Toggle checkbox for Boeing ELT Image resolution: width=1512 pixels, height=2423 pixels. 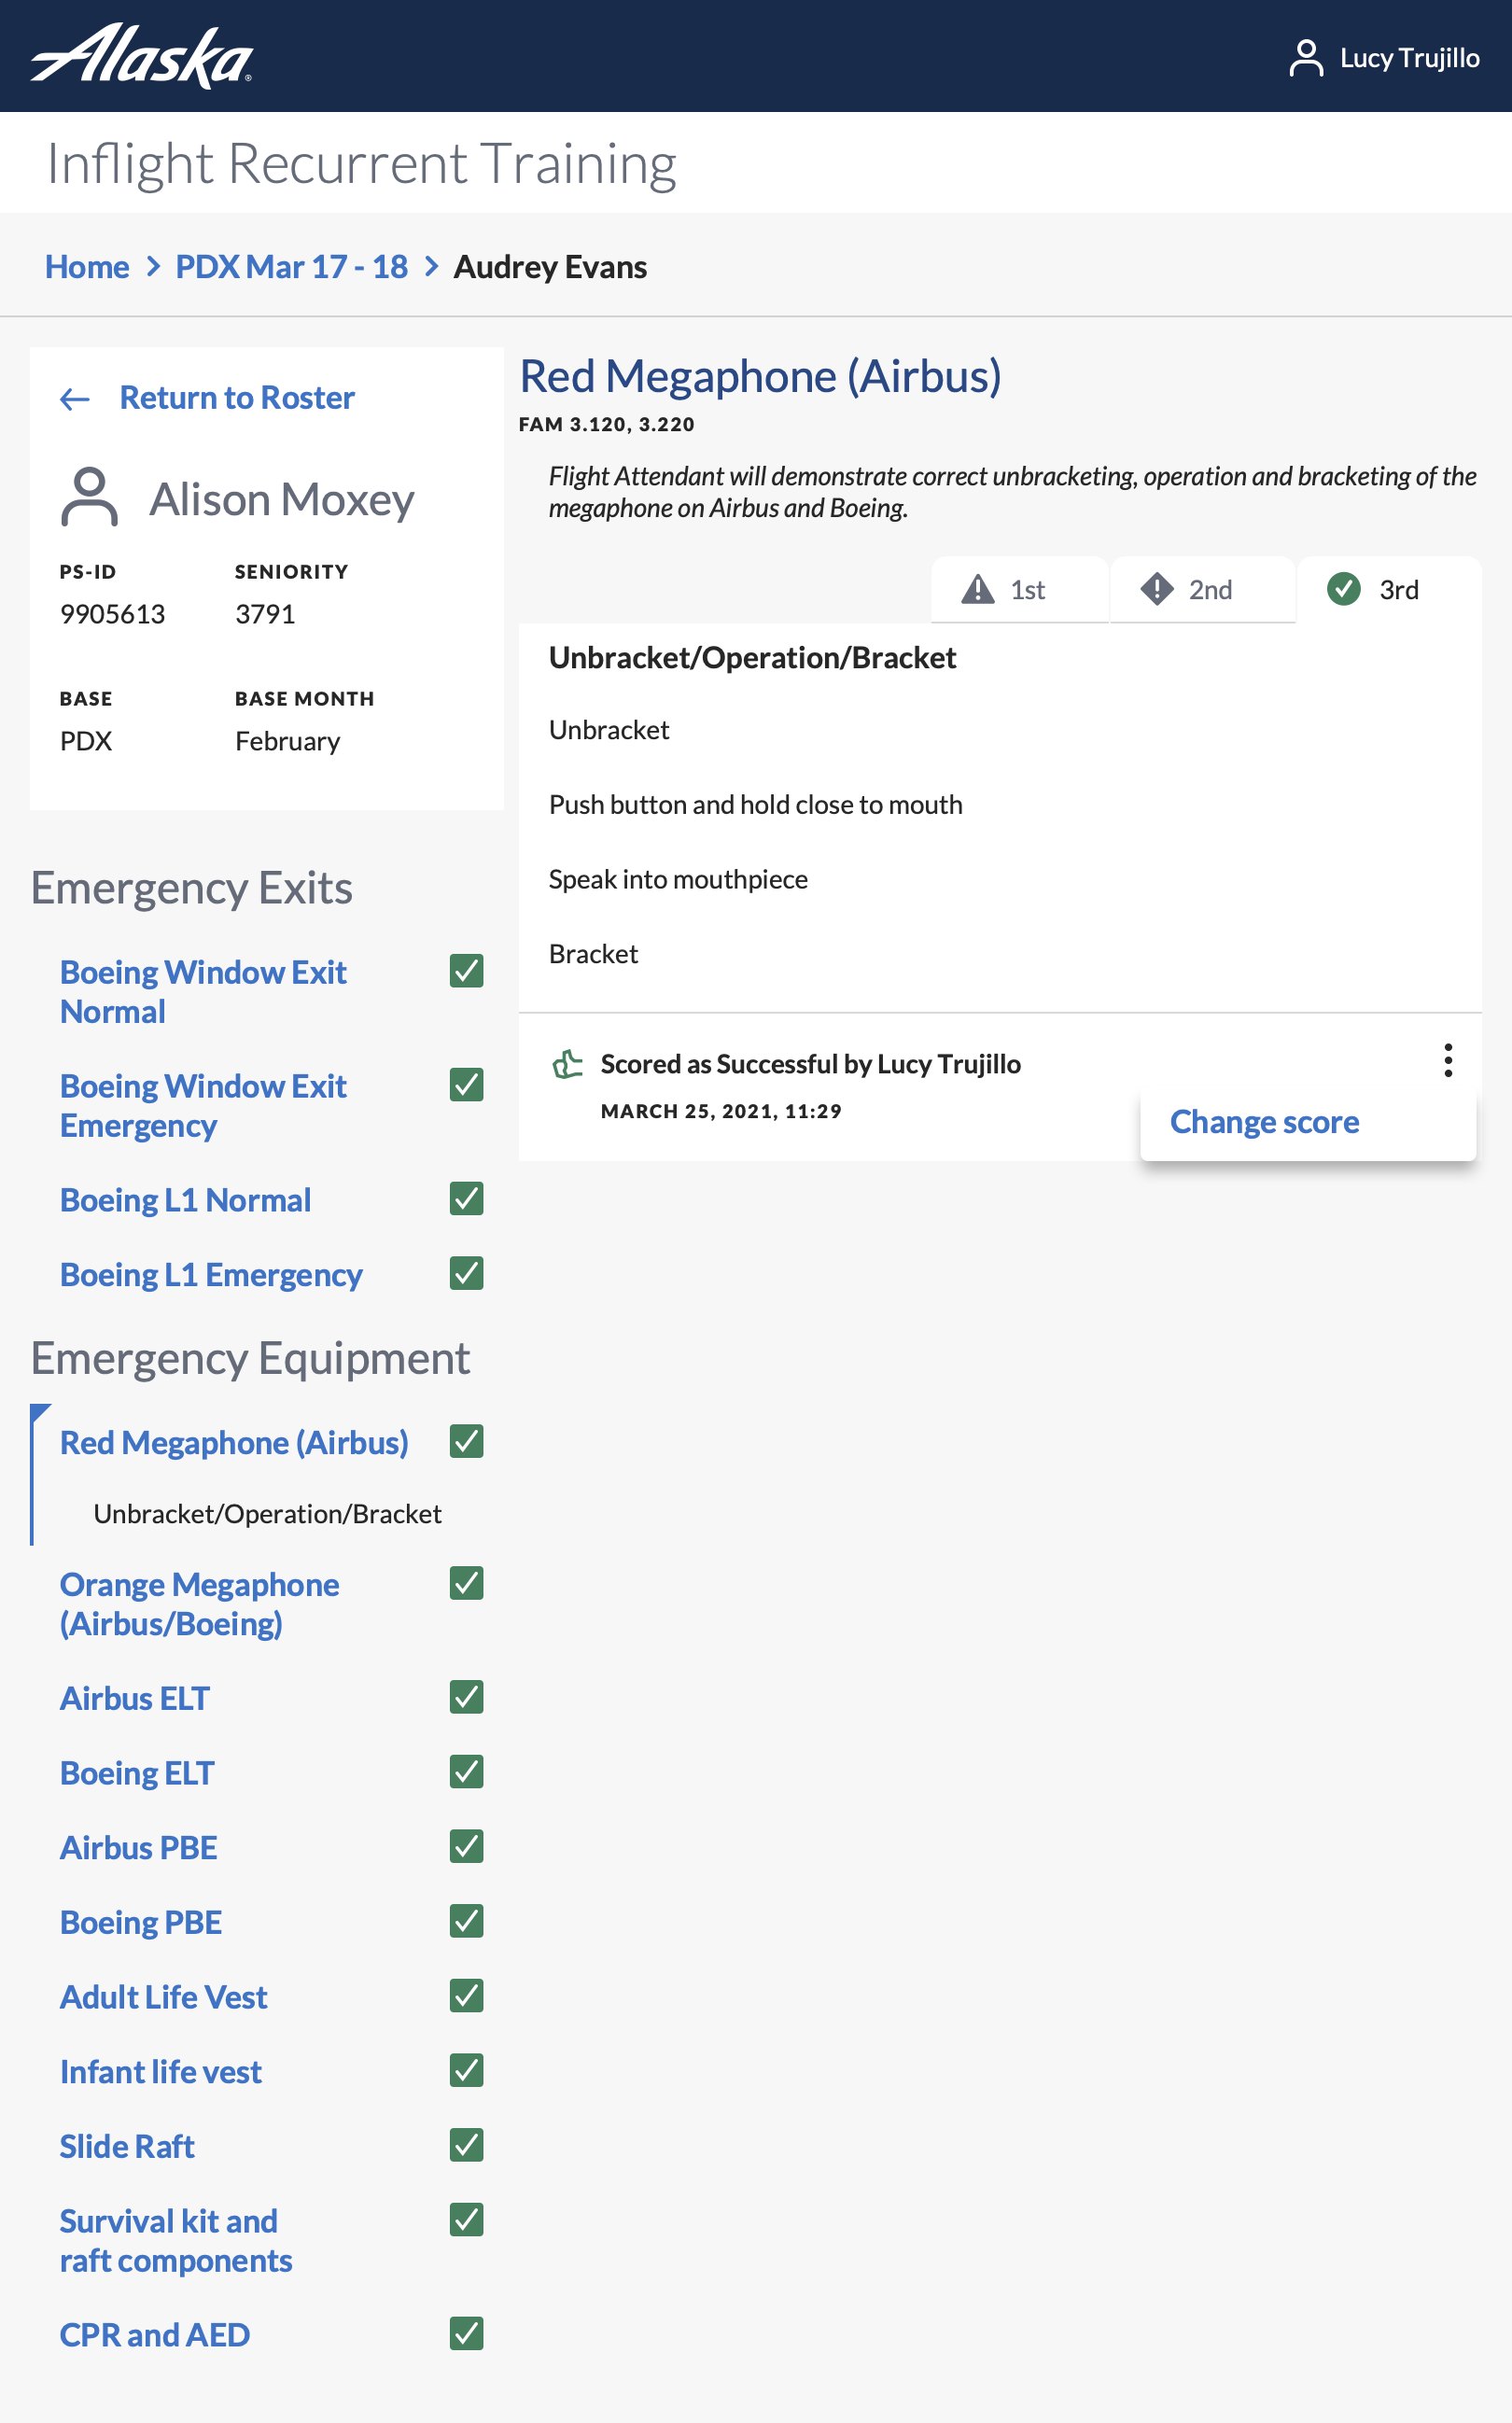tap(467, 1772)
